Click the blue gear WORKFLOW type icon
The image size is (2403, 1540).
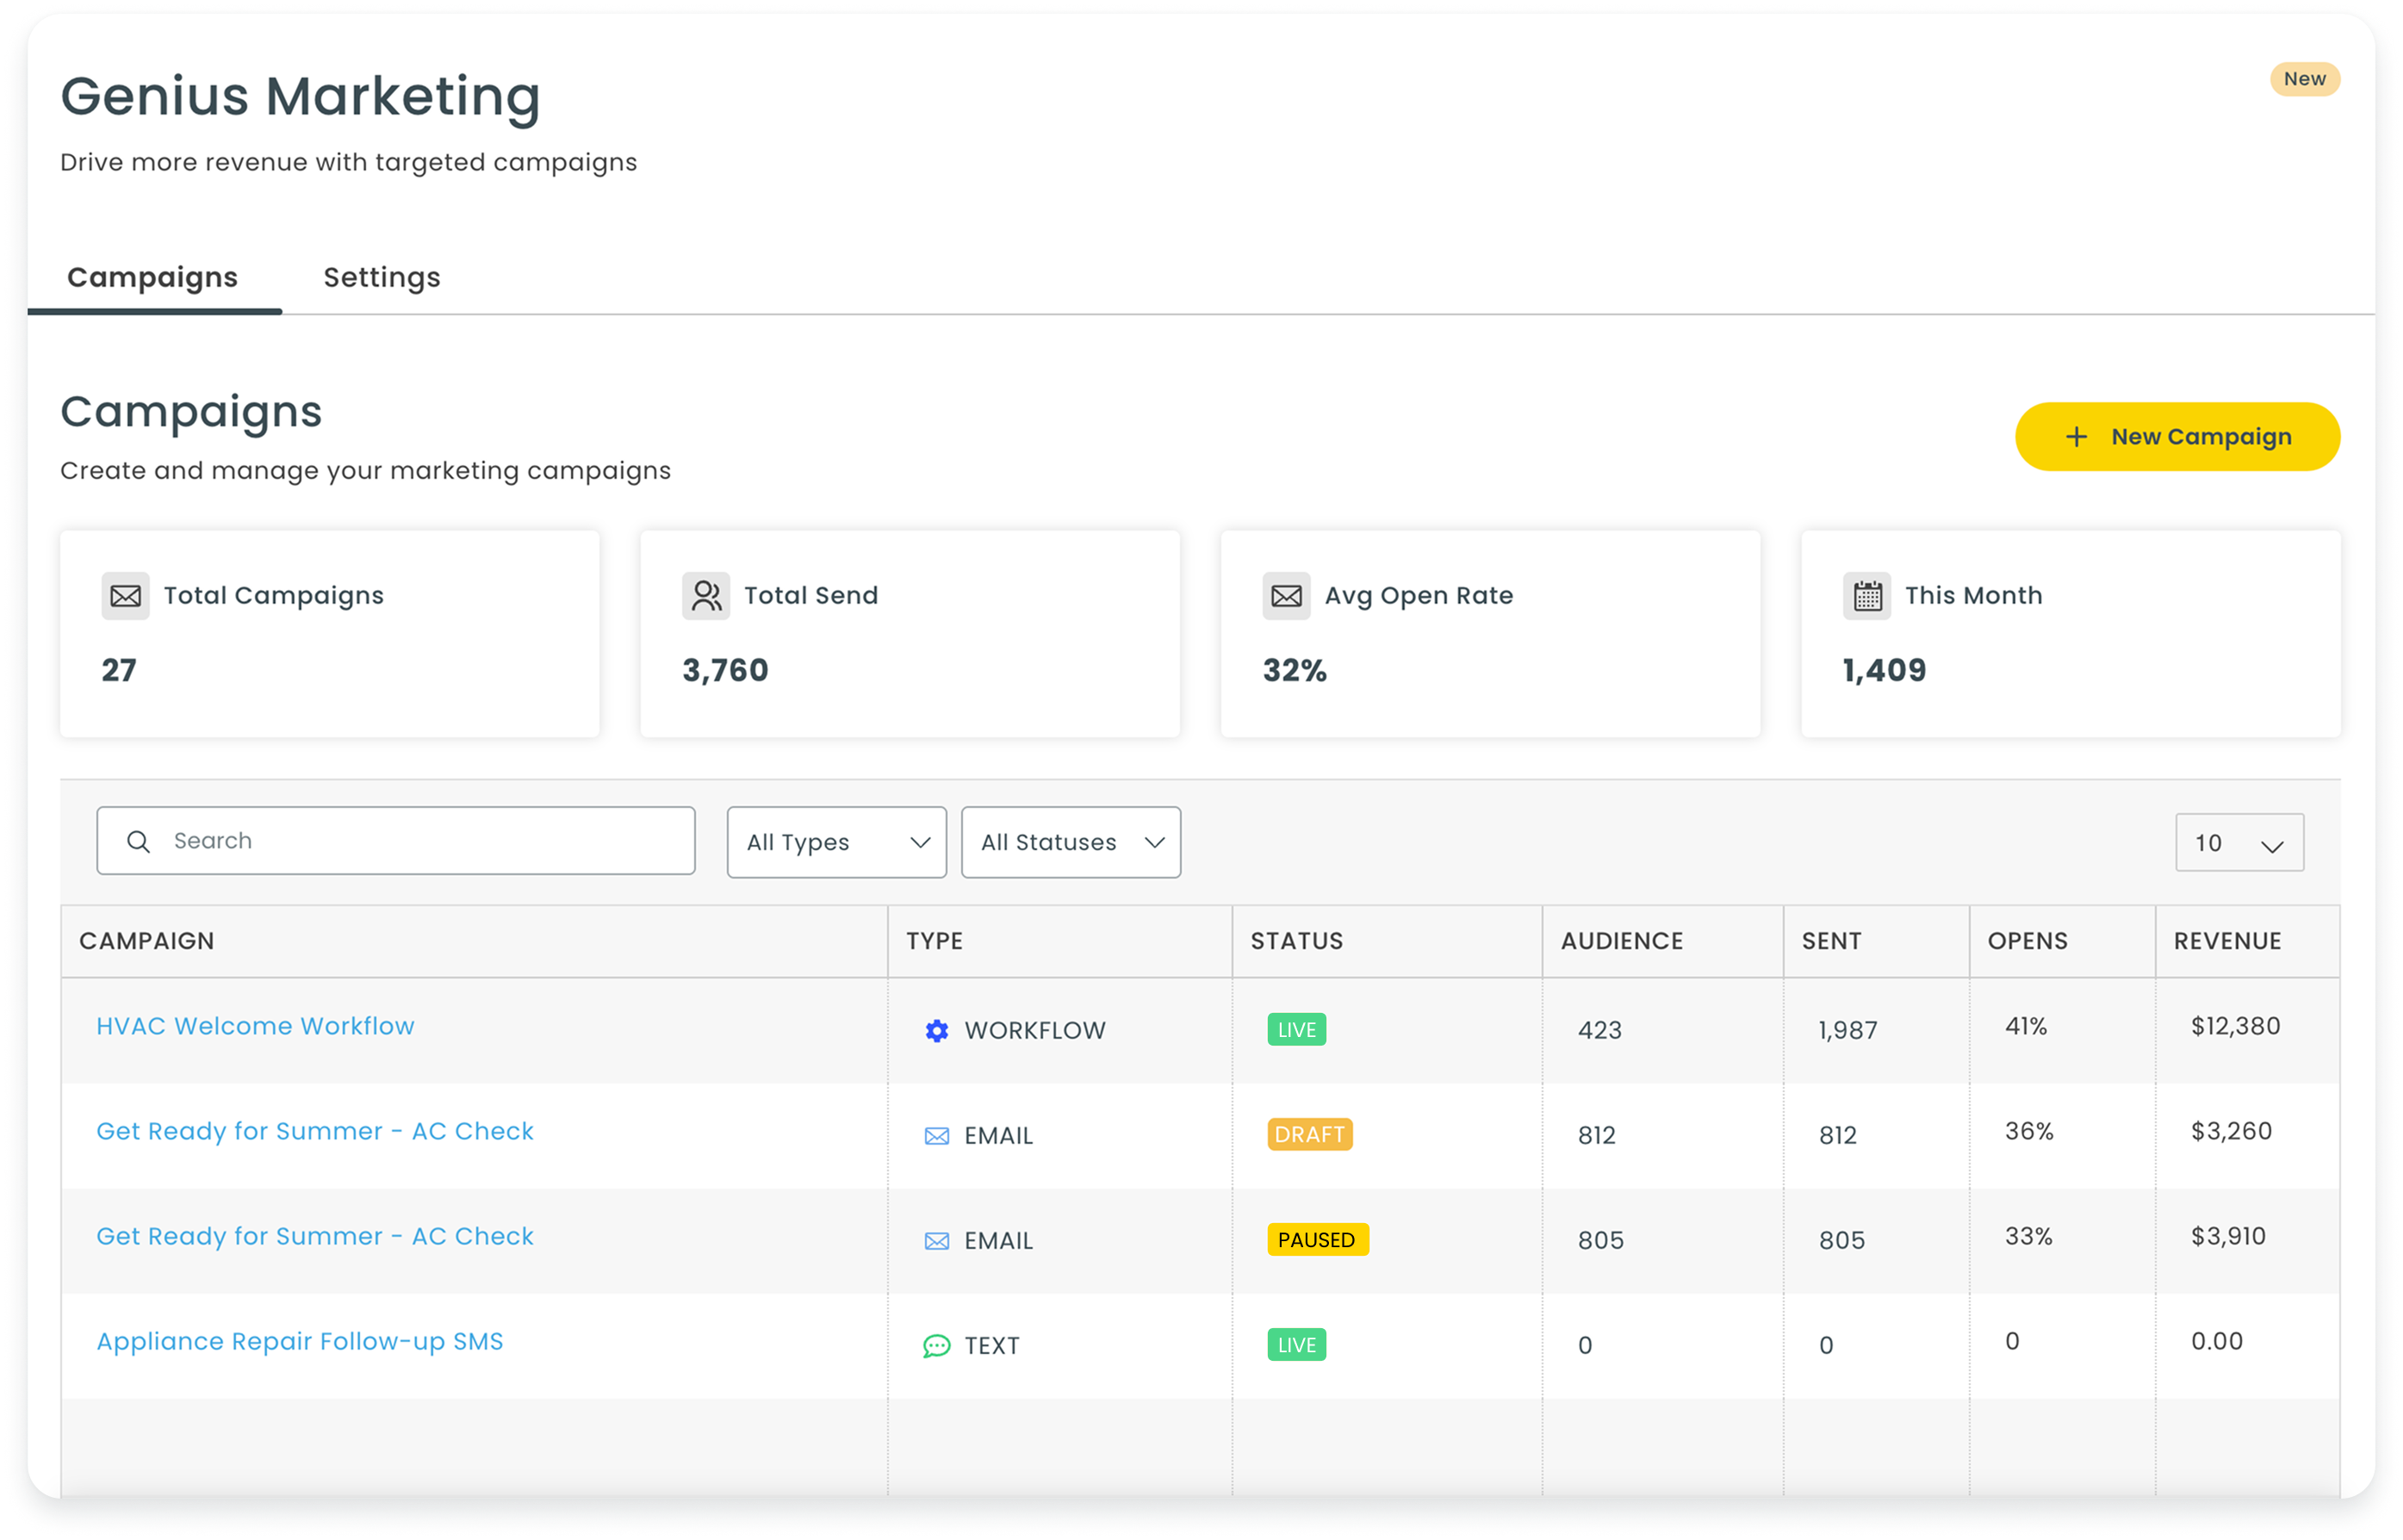936,1031
